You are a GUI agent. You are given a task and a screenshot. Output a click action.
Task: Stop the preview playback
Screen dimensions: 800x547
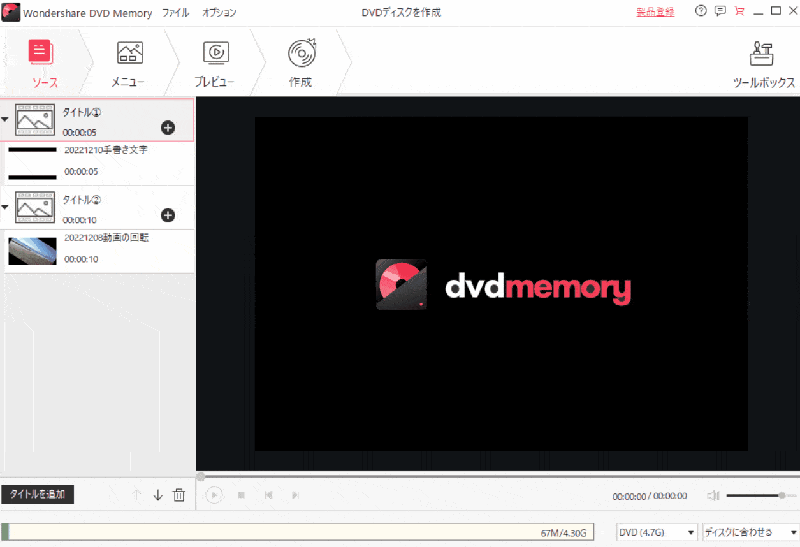tap(241, 495)
